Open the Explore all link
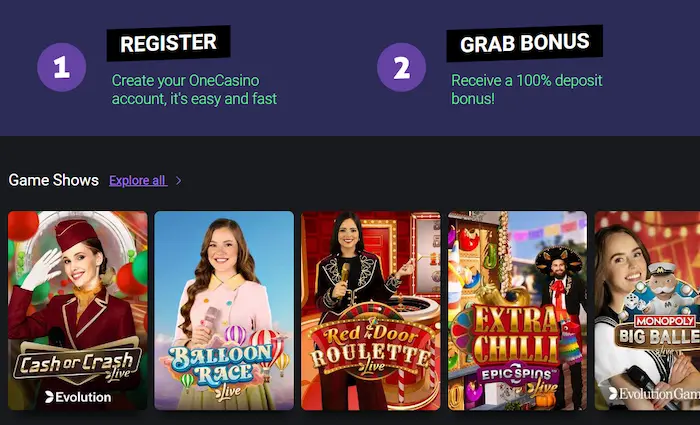The width and height of the screenshot is (700, 425). tap(138, 180)
